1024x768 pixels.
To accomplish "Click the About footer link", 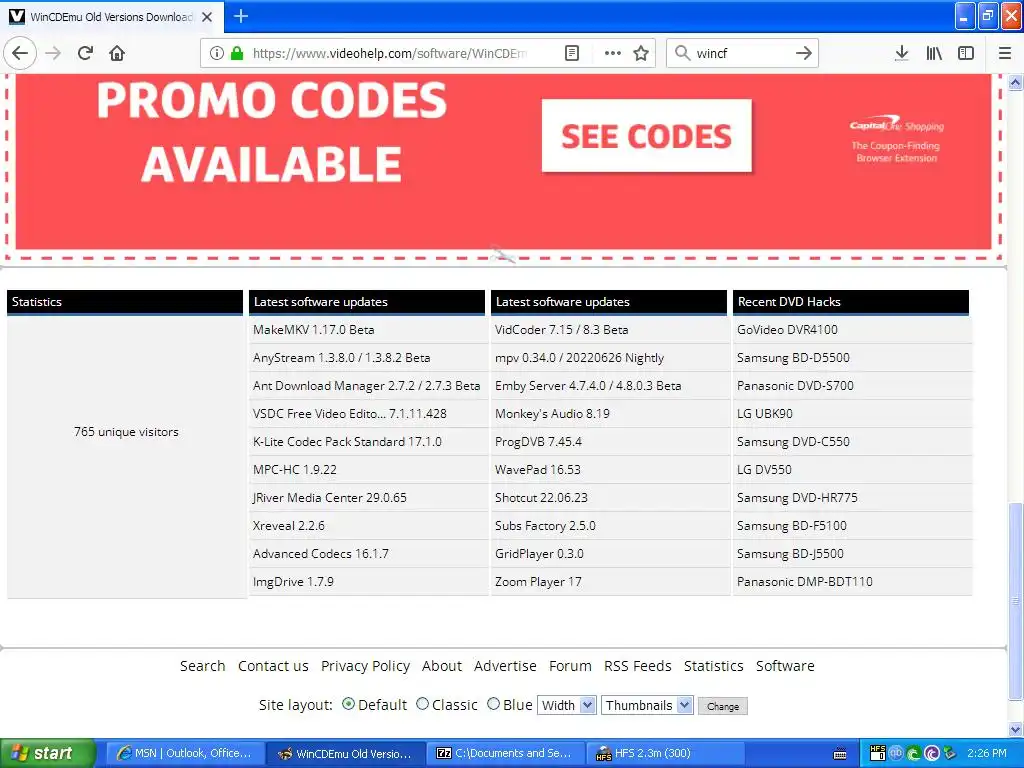I will 441,666.
